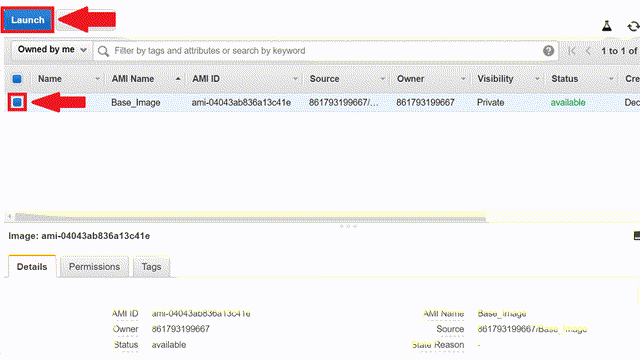This screenshot has height=360, width=640.
Task: Click the AMI Name Base_Image detail value
Action: pos(502,313)
